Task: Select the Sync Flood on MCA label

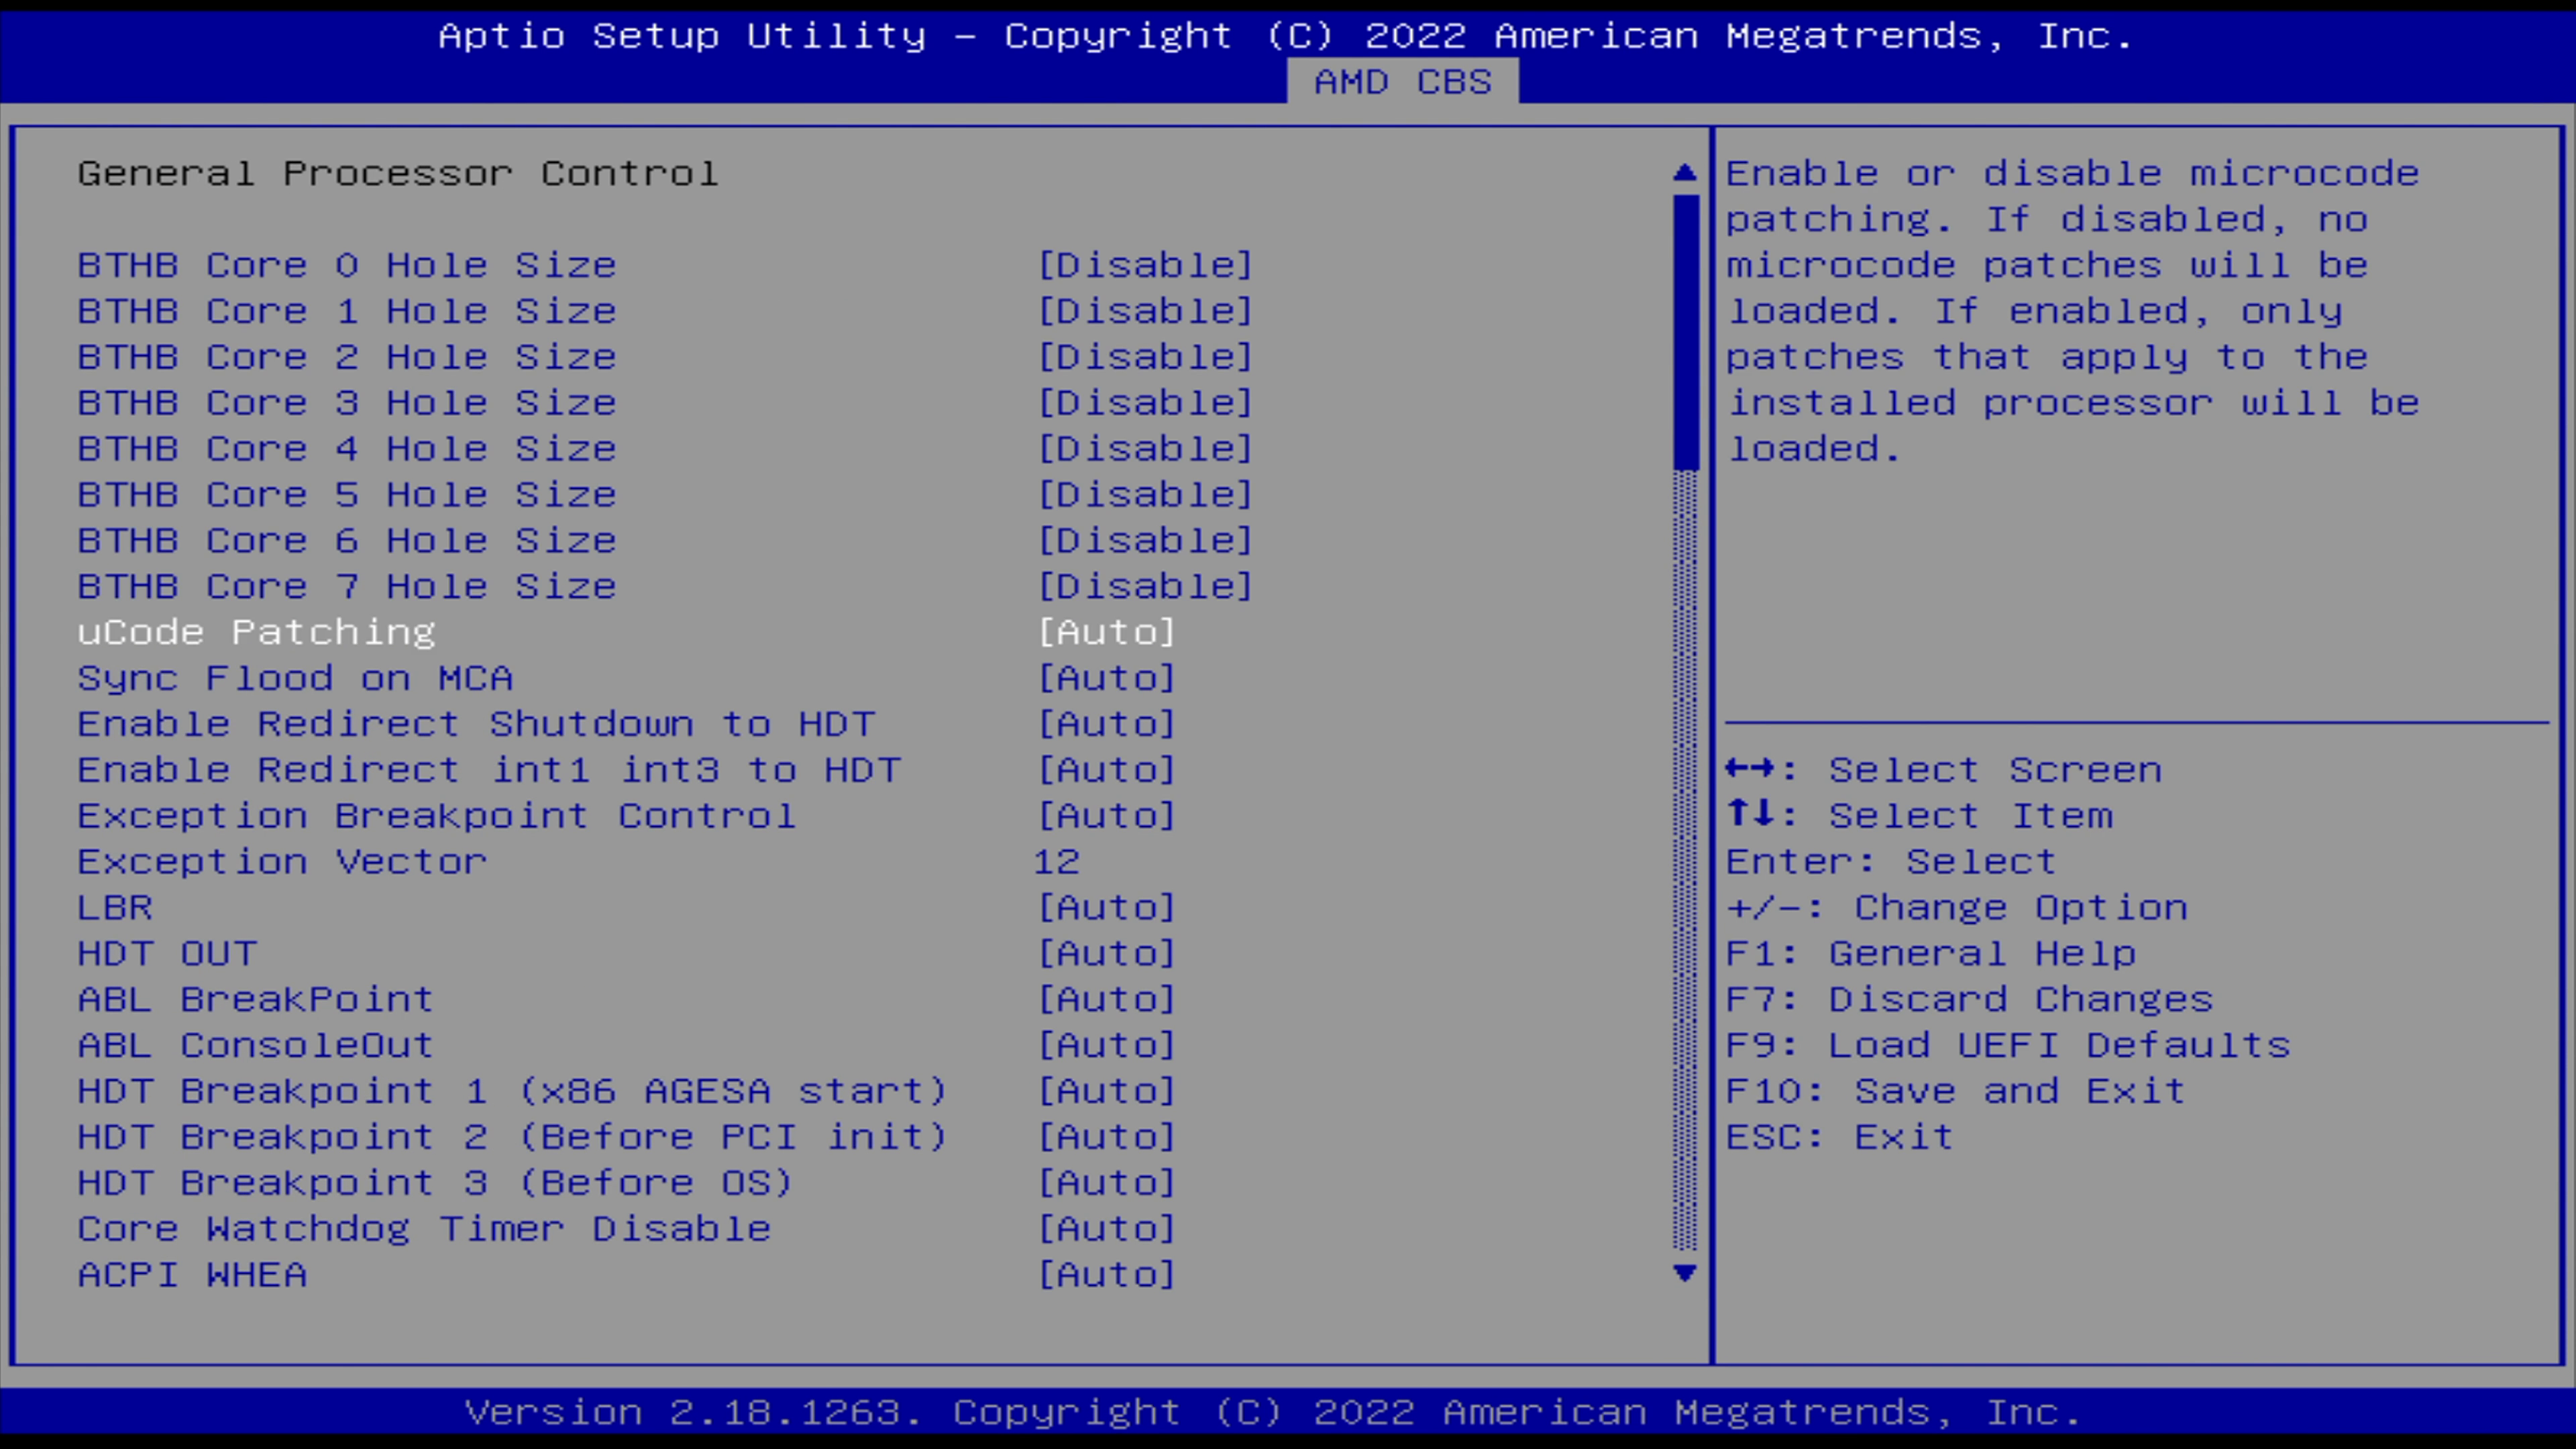Action: (295, 678)
